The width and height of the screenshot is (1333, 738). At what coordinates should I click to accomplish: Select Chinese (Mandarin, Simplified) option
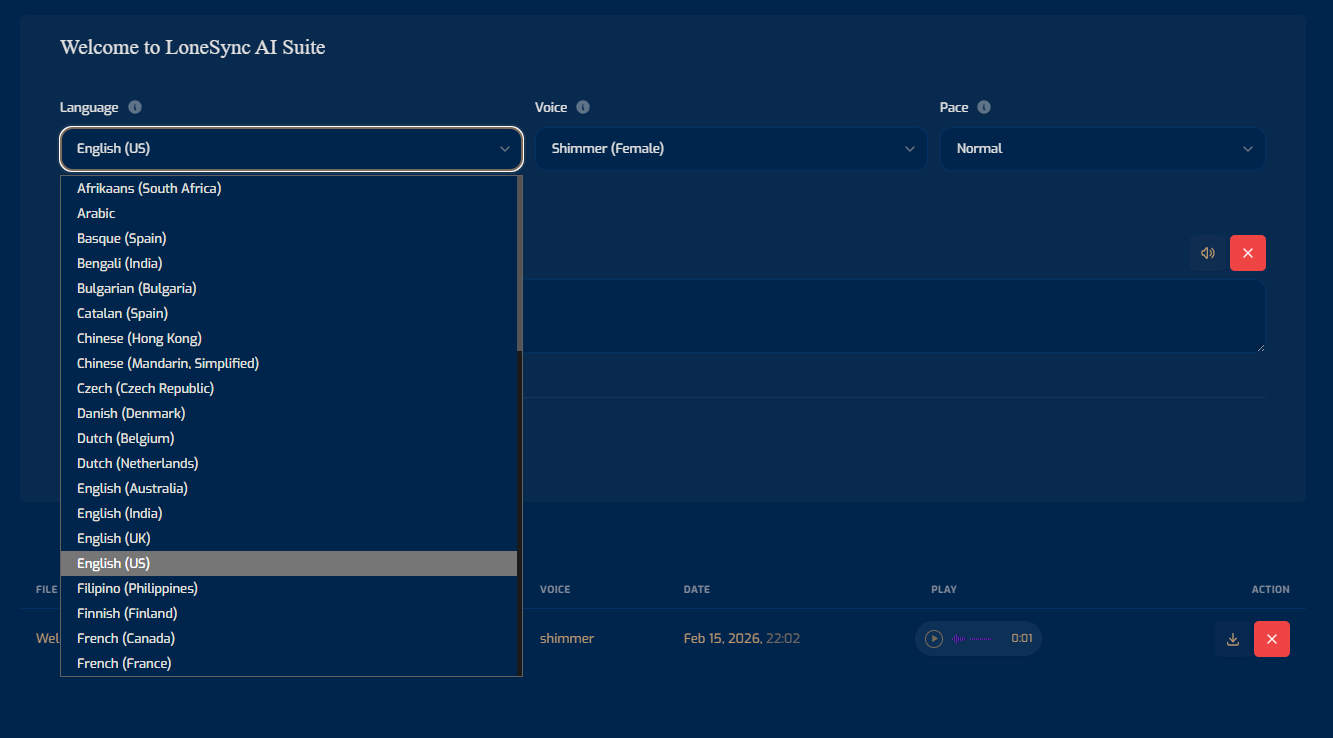point(168,363)
